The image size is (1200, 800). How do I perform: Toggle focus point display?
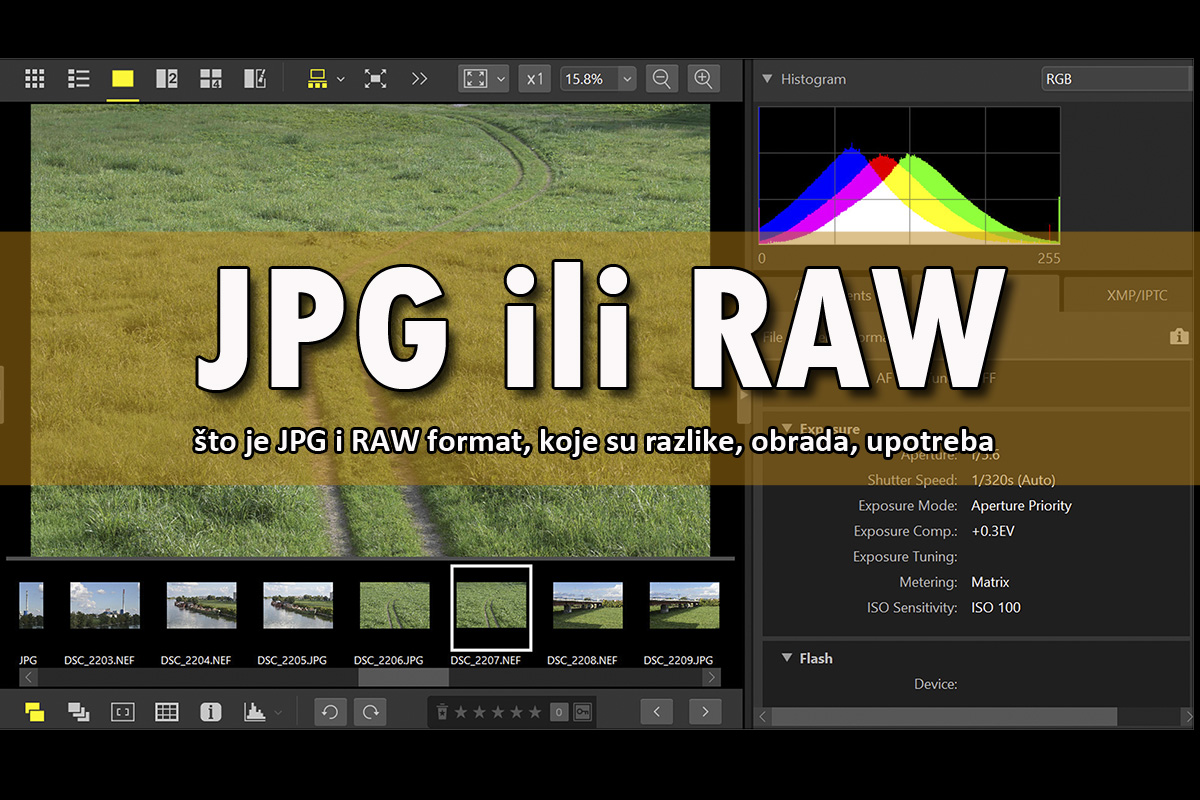pyautogui.click(x=122, y=712)
